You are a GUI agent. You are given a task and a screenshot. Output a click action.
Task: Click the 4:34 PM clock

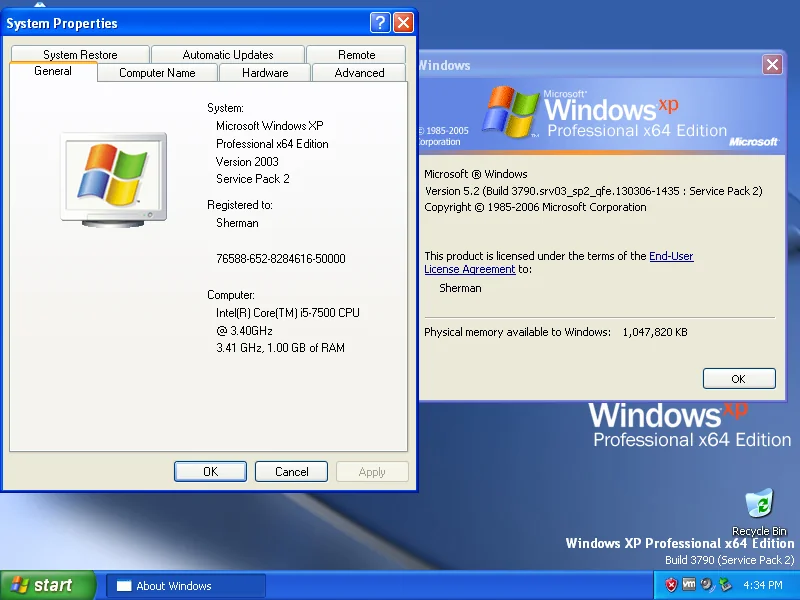pos(763,585)
